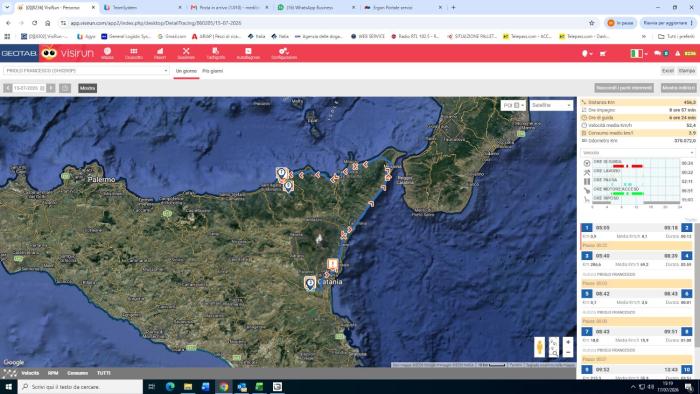
Task: Click the alert warning triangle icon
Action: coord(677,53)
